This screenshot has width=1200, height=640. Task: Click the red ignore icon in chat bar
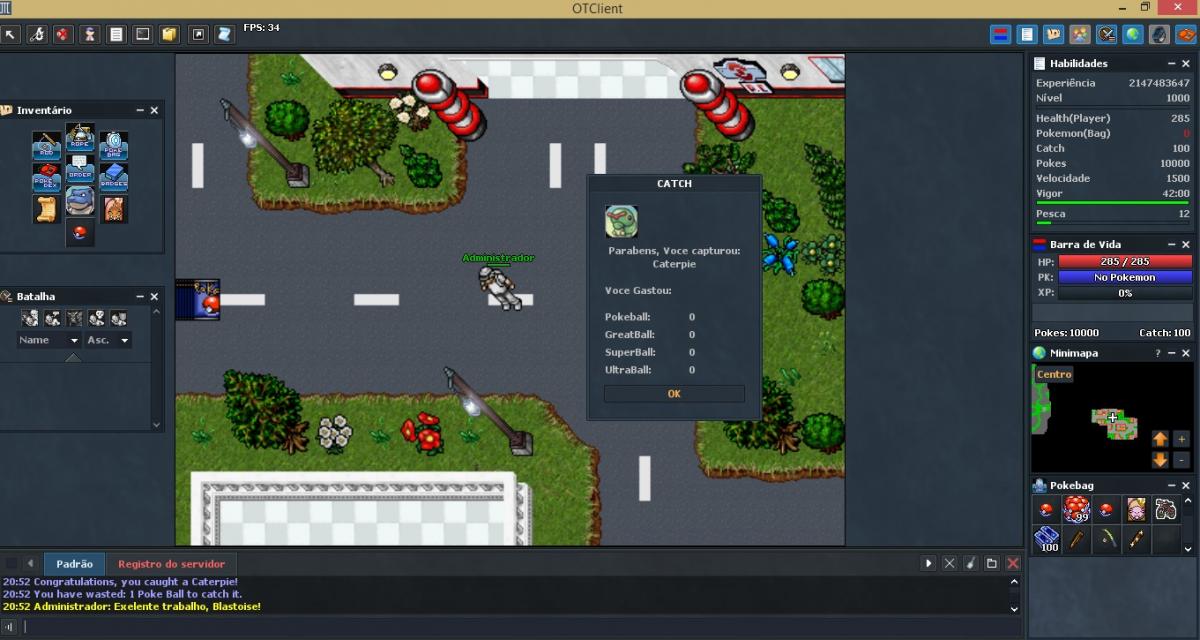pyautogui.click(x=1013, y=564)
